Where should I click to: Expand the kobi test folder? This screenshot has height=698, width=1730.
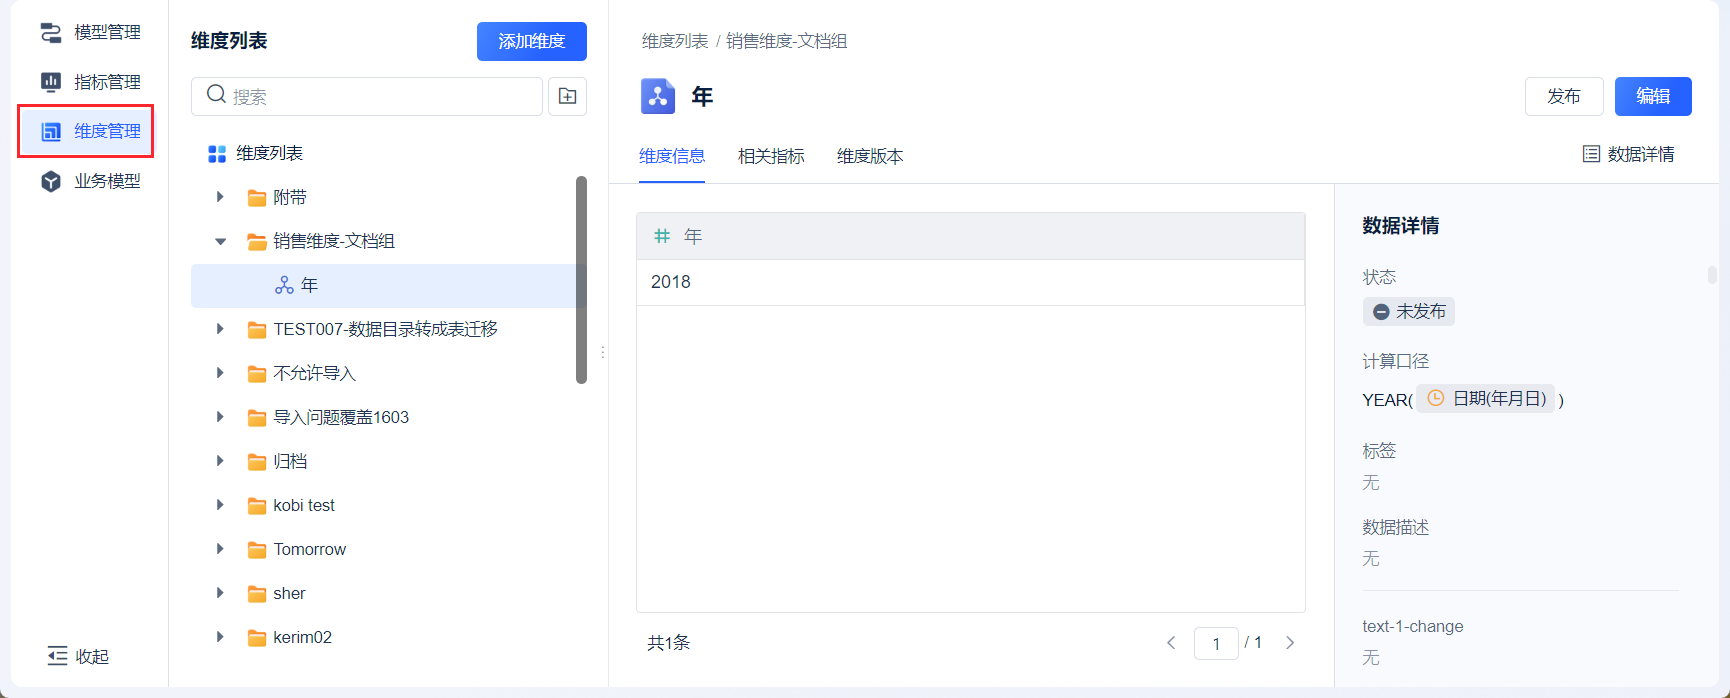coord(220,505)
